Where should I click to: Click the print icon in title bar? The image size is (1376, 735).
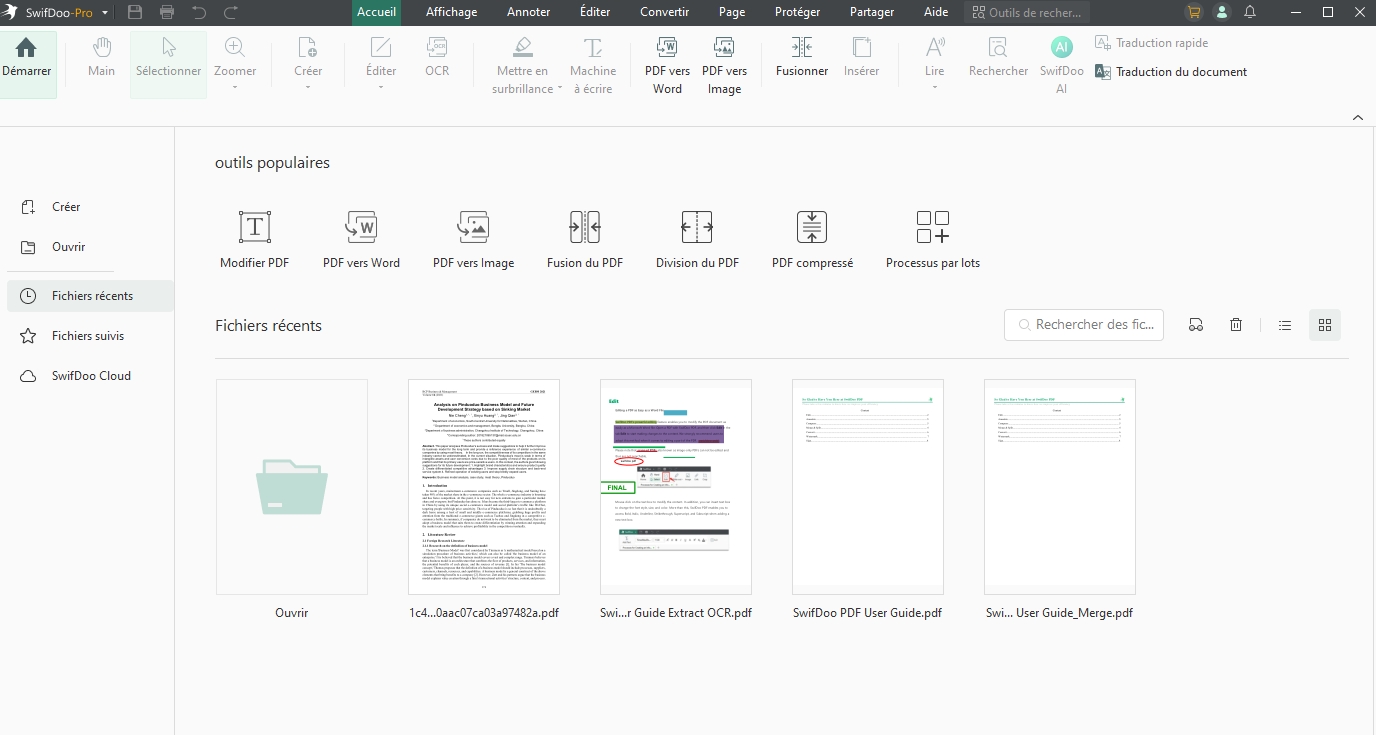click(167, 13)
